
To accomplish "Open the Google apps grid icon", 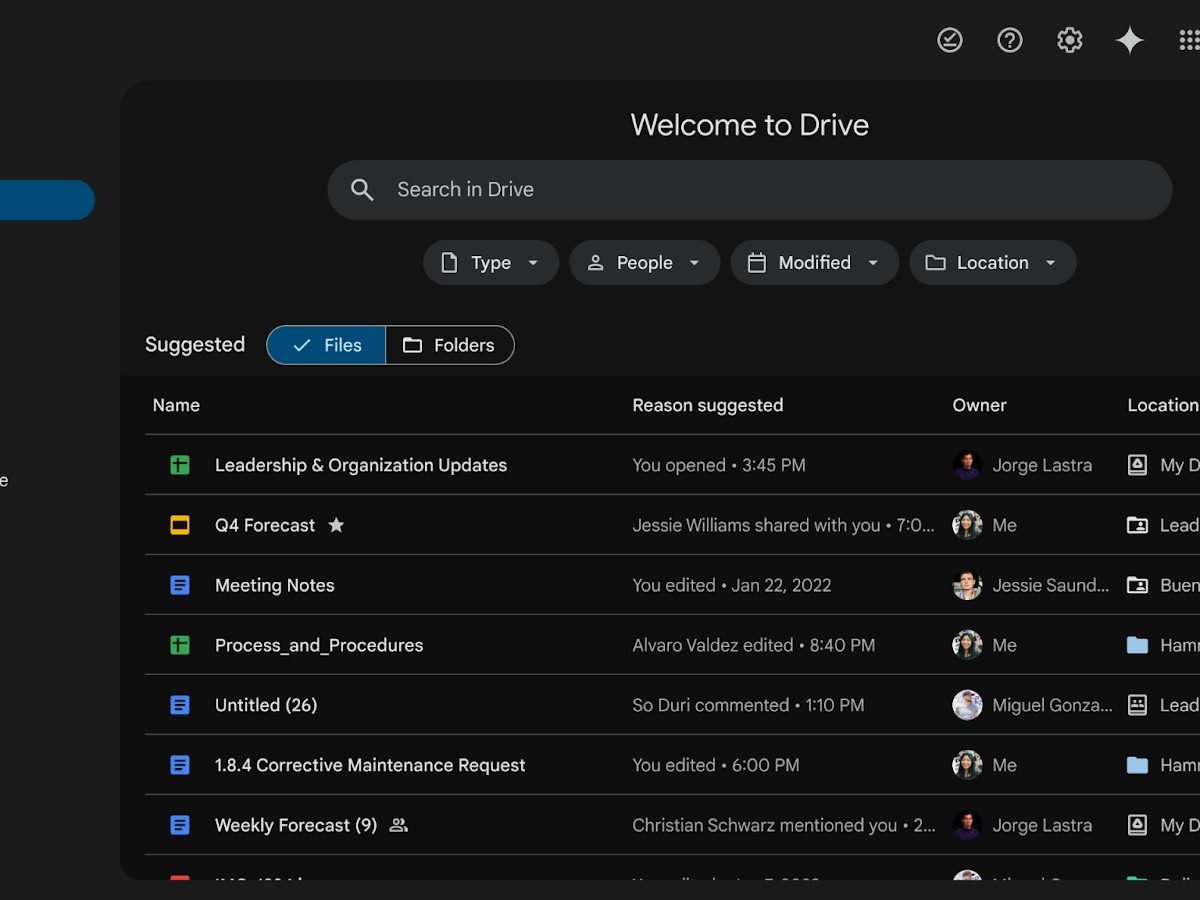I will coord(1188,40).
